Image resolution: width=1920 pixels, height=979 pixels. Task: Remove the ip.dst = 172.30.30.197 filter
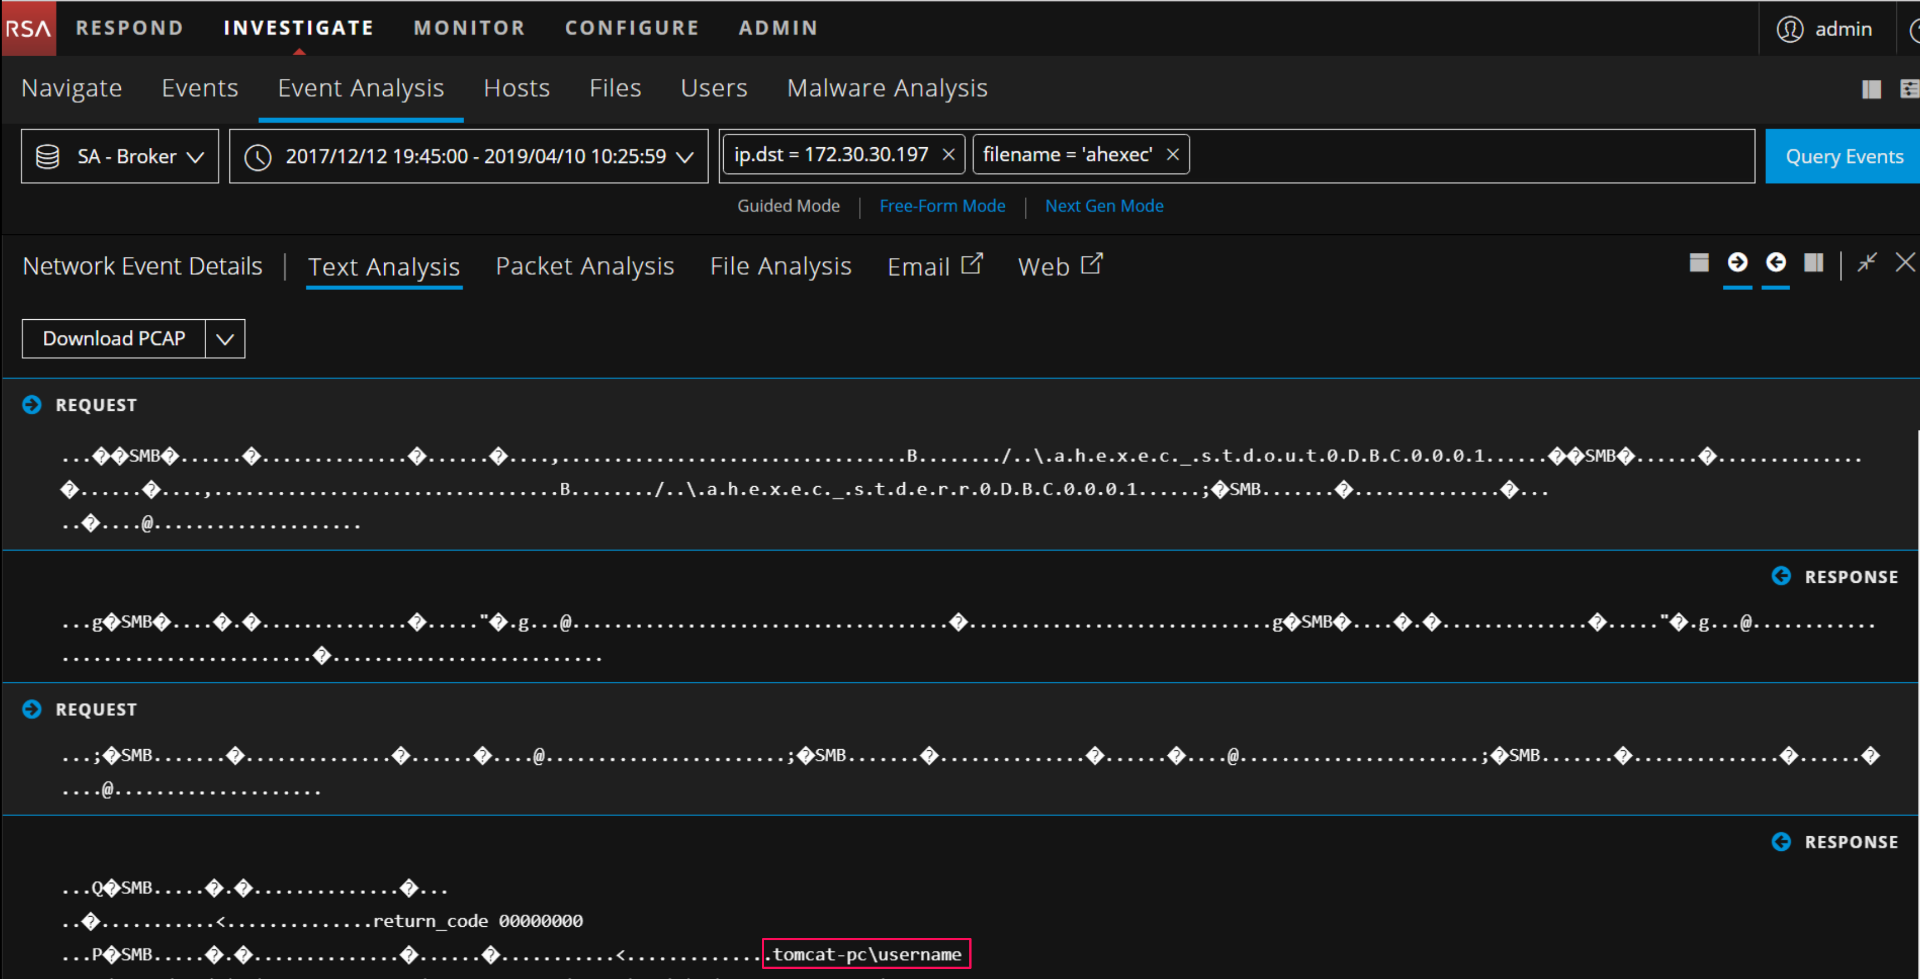(948, 155)
